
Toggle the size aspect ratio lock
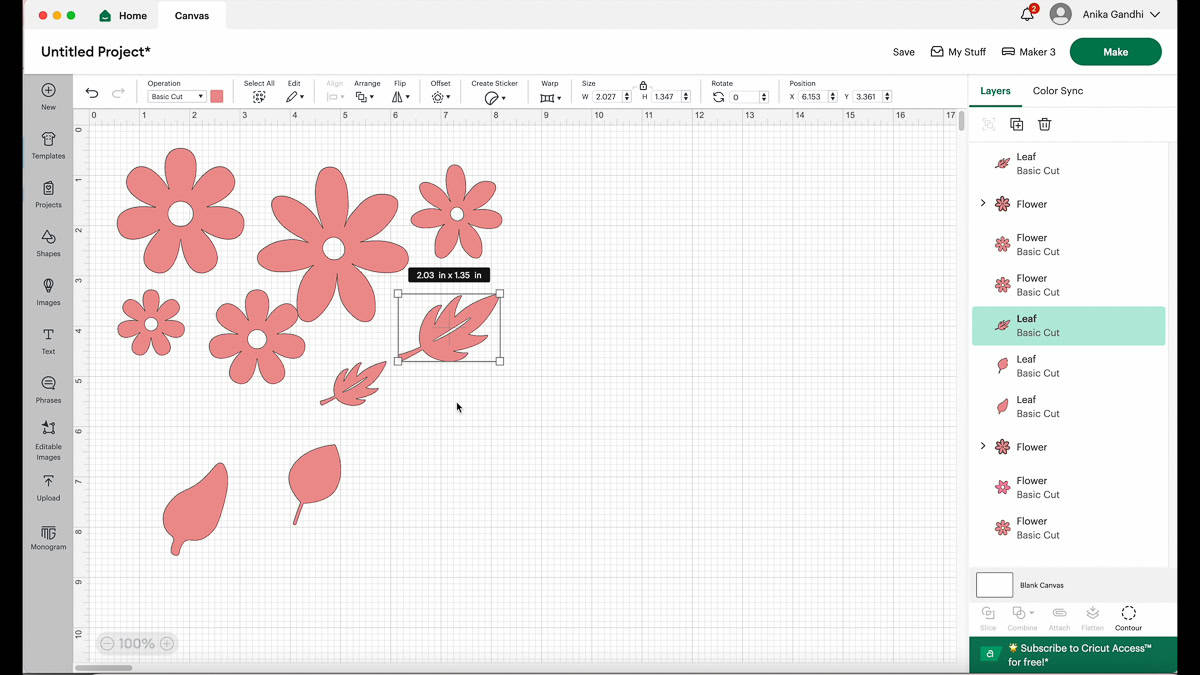(643, 85)
